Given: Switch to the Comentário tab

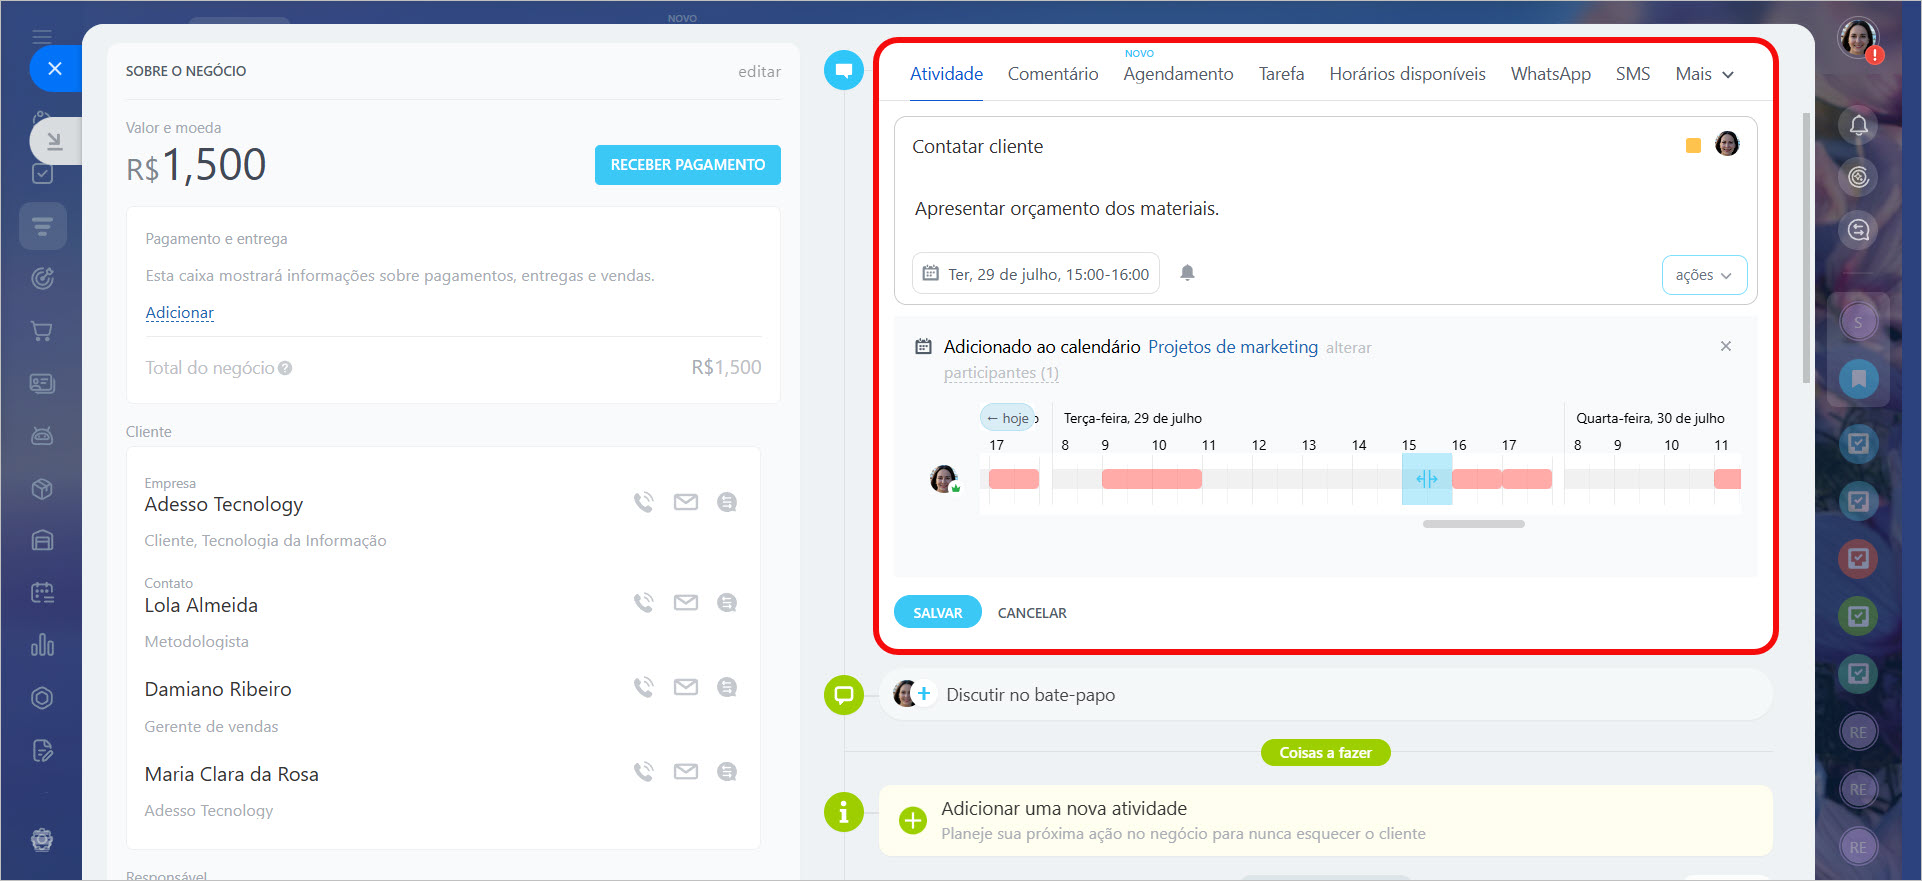Looking at the screenshot, I should coord(1053,74).
